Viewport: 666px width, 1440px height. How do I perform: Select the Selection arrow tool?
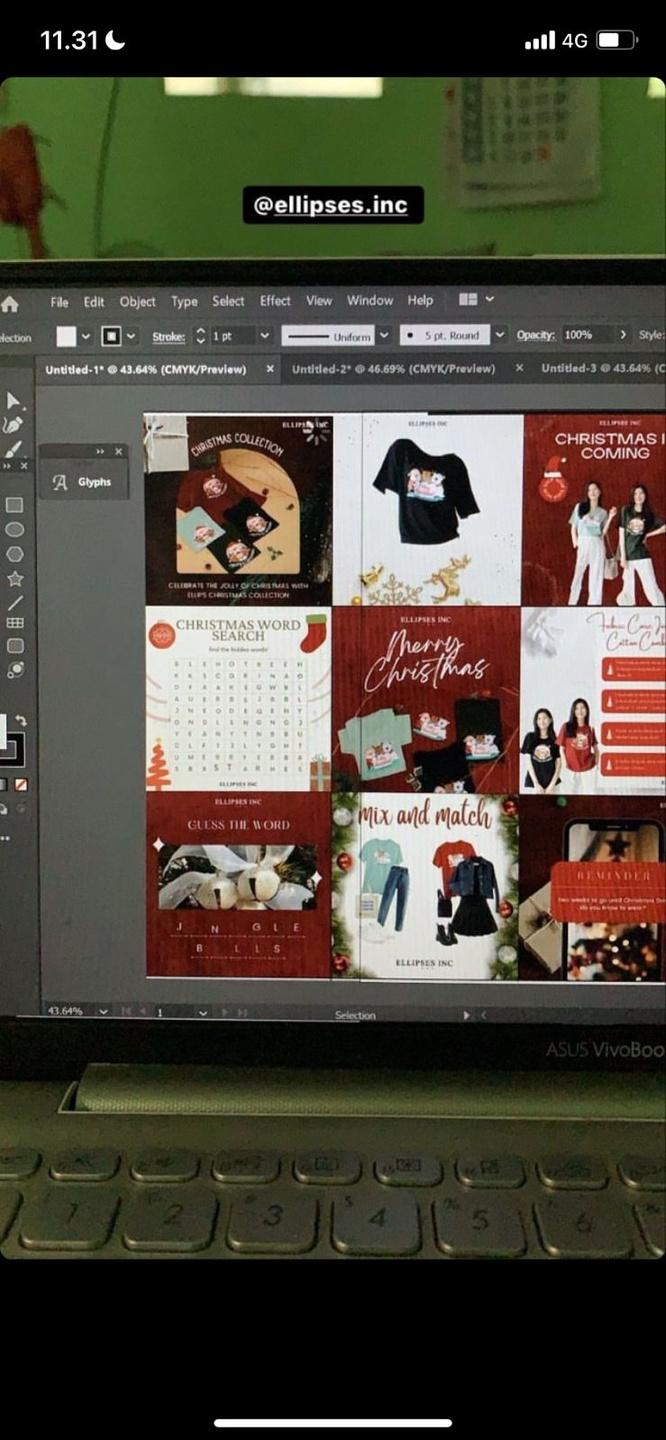click(x=14, y=401)
